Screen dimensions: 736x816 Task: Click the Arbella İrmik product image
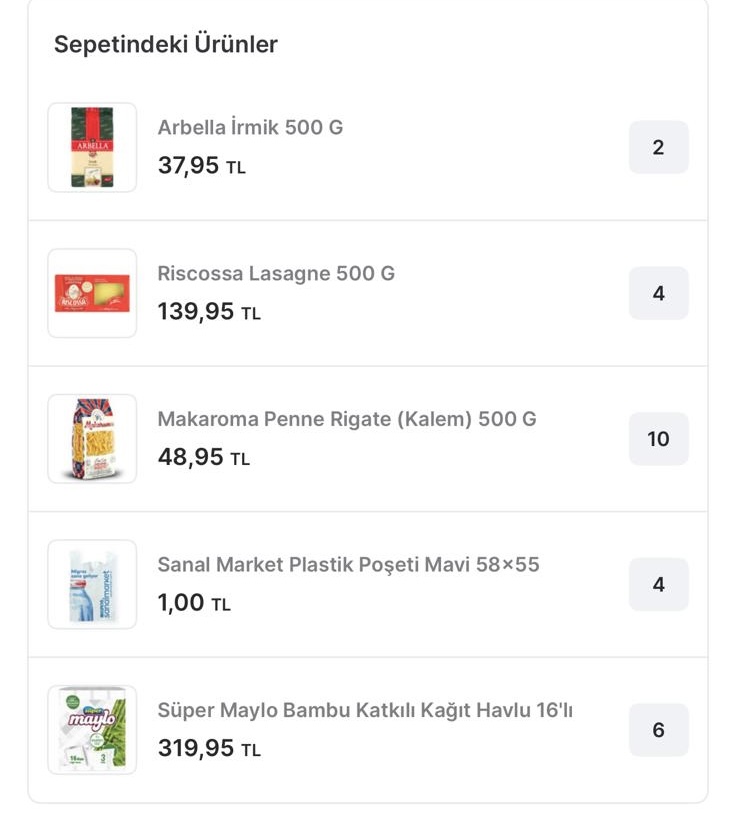pyautogui.click(x=92, y=148)
